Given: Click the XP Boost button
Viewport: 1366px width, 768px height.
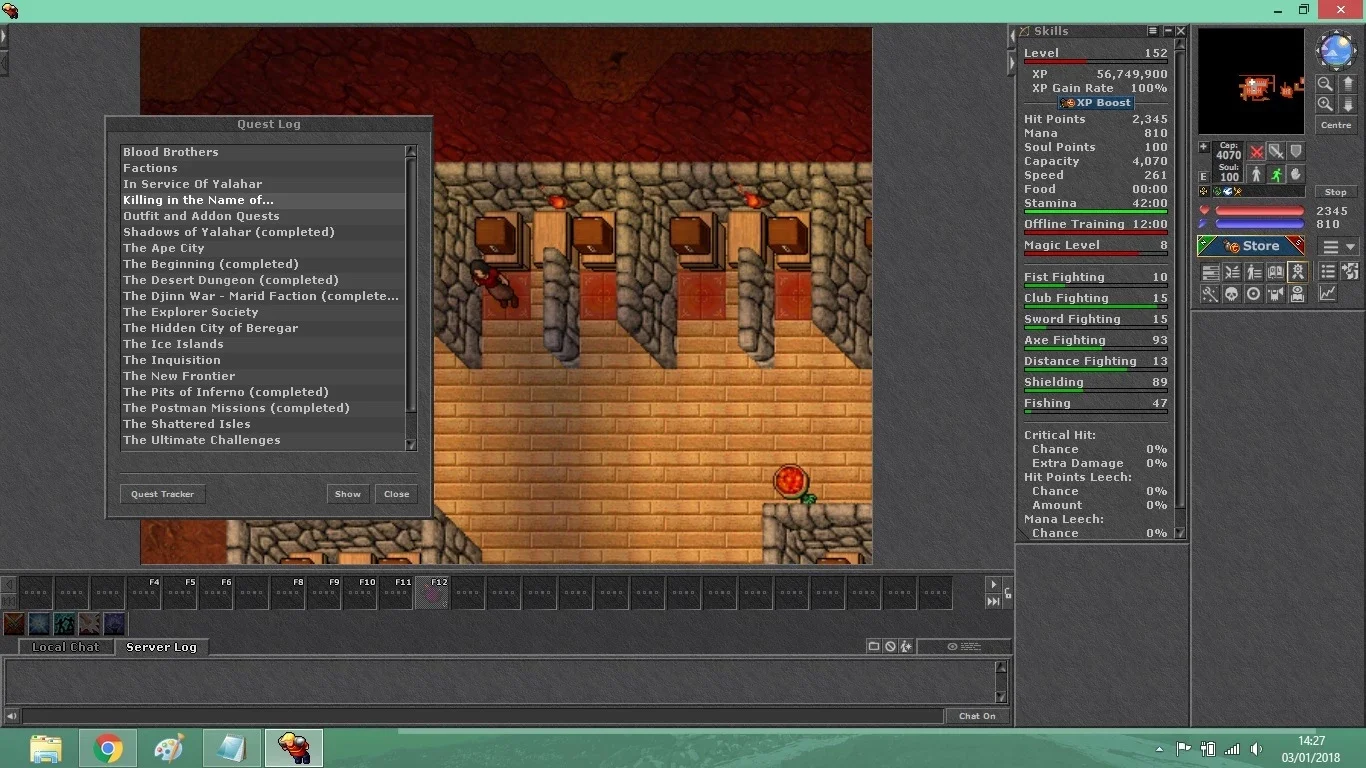Looking at the screenshot, I should [x=1096, y=103].
